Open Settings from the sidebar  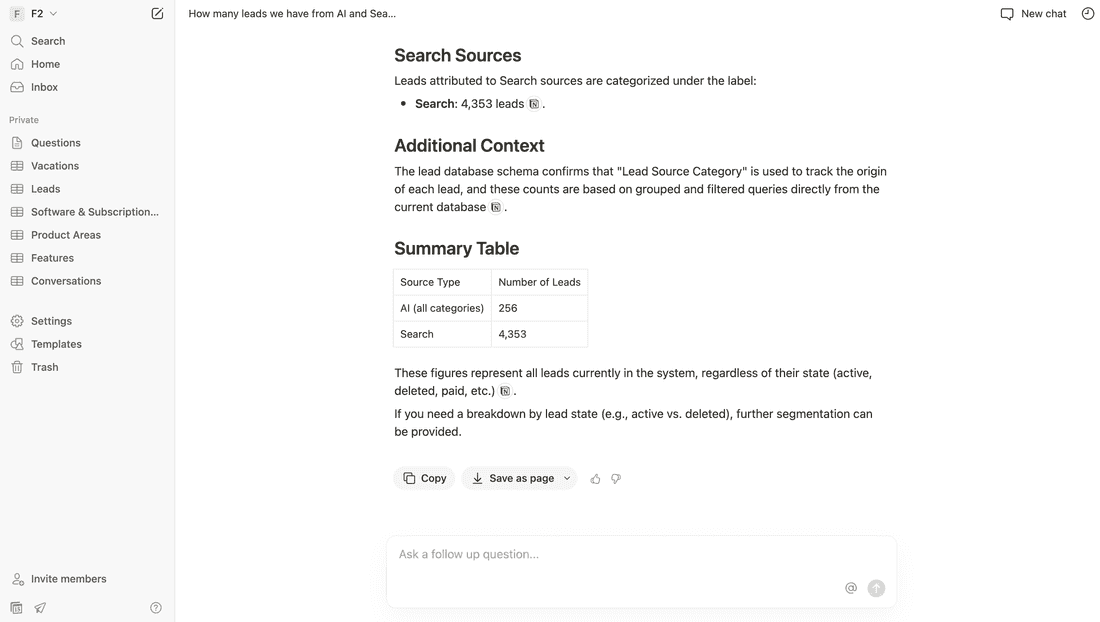pyautogui.click(x=51, y=321)
